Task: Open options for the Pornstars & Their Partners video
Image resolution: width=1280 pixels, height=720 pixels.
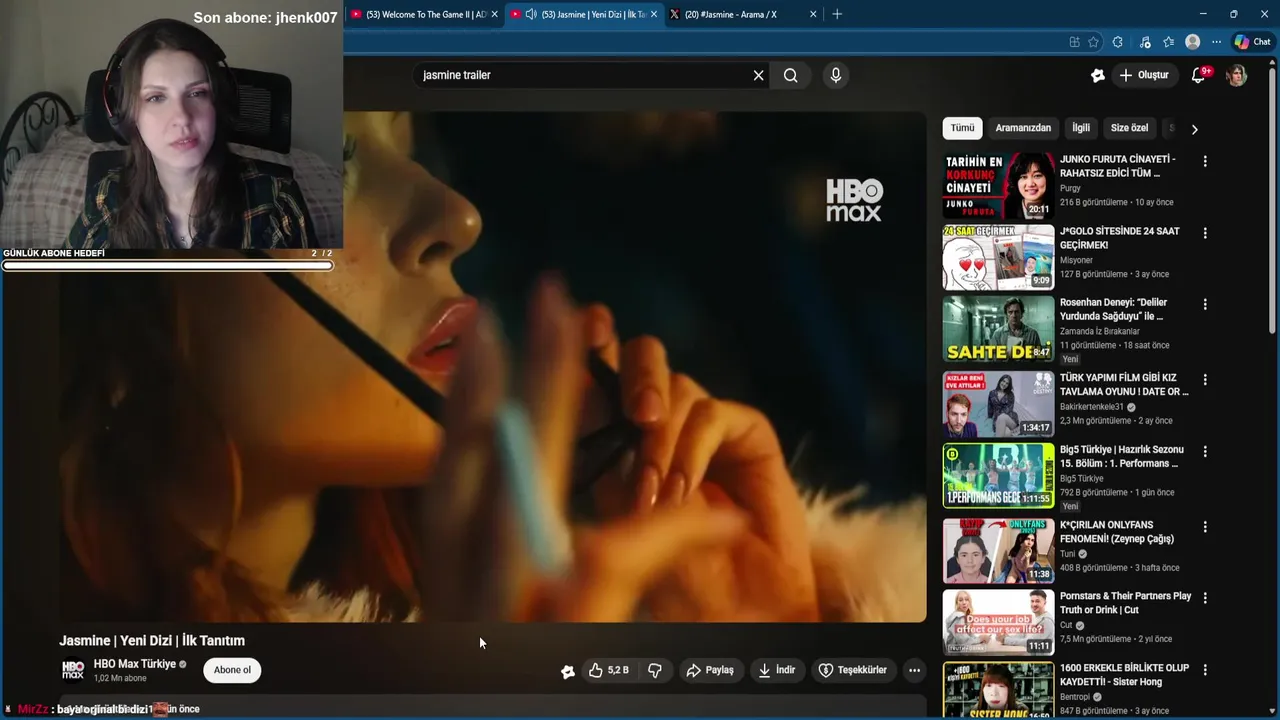Action: (1205, 598)
